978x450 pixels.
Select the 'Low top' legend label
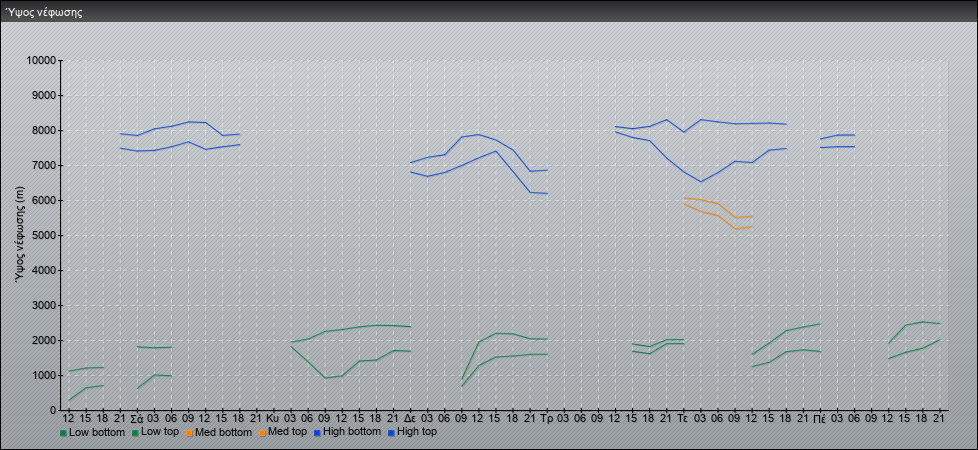160,432
